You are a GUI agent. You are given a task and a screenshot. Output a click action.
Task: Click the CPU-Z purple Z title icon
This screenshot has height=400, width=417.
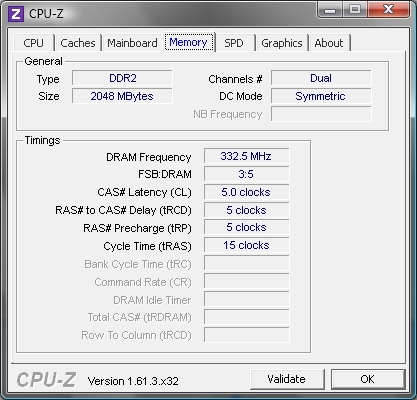click(16, 14)
